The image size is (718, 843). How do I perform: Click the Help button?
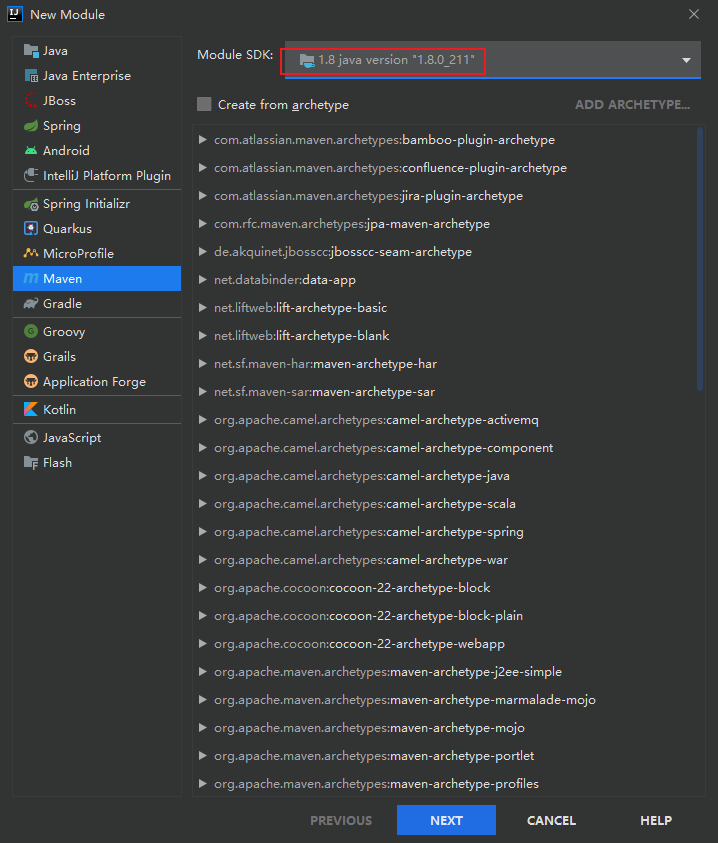click(x=655, y=820)
